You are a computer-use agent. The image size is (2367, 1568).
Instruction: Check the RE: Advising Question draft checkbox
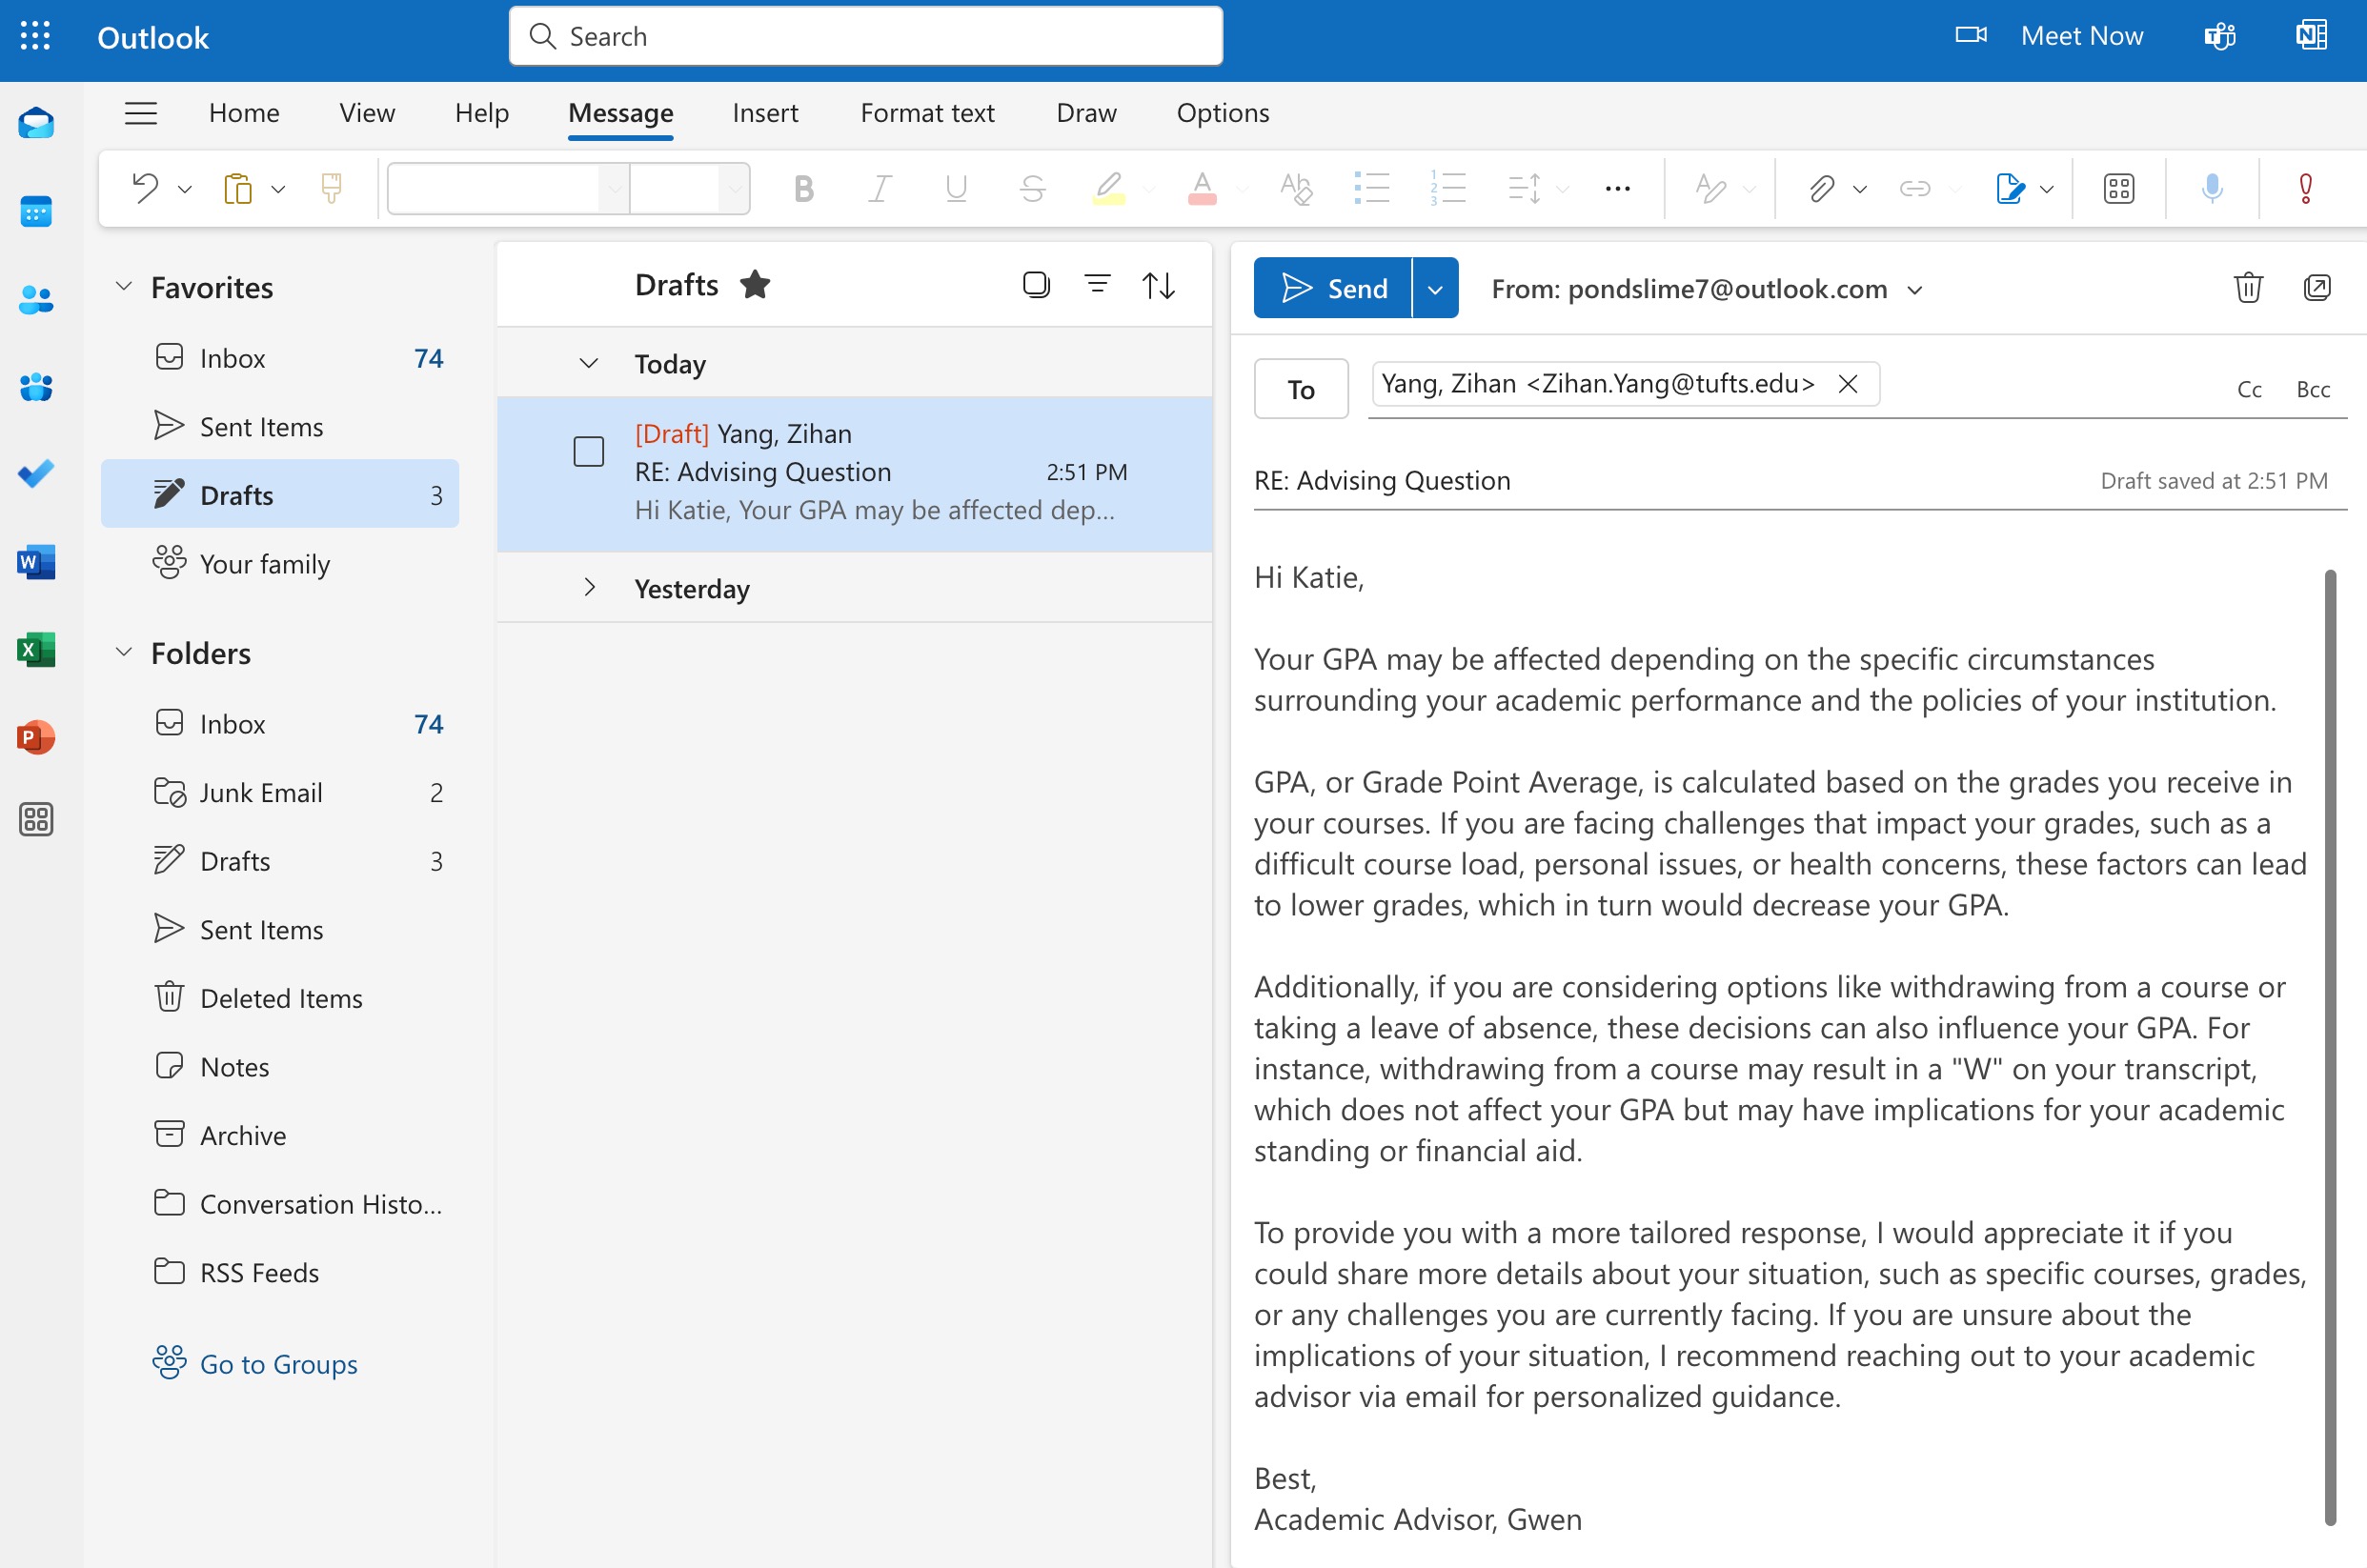[x=588, y=452]
